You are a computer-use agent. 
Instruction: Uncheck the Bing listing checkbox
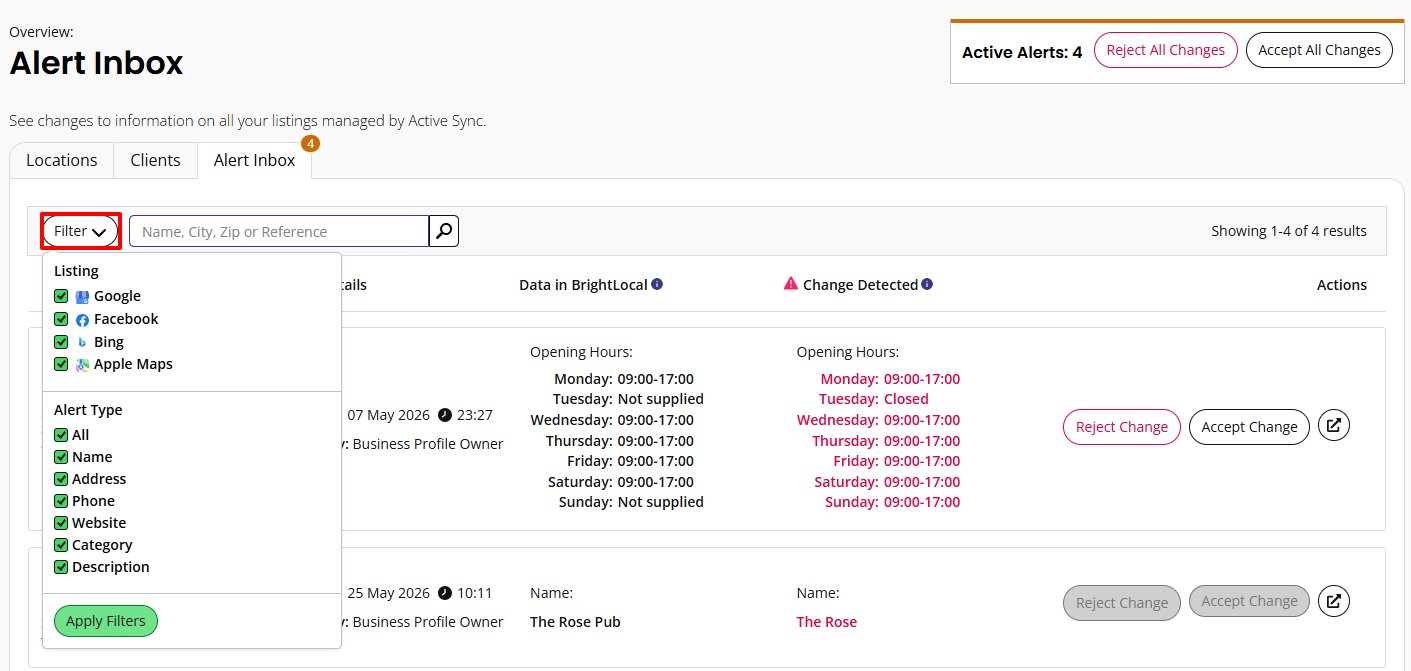(61, 342)
